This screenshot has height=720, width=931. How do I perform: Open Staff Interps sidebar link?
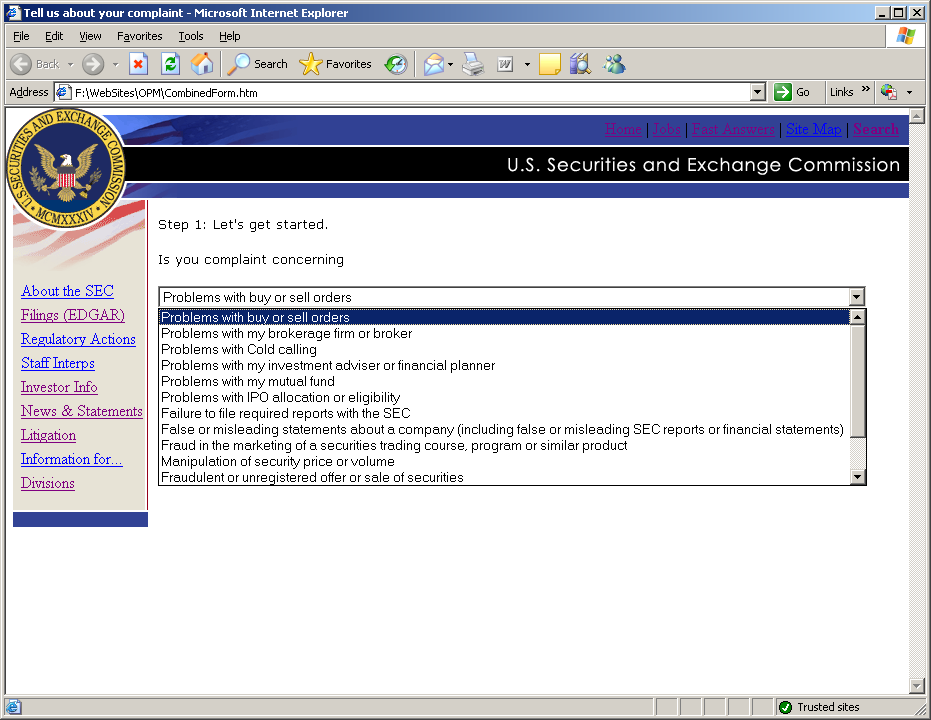tap(58, 363)
